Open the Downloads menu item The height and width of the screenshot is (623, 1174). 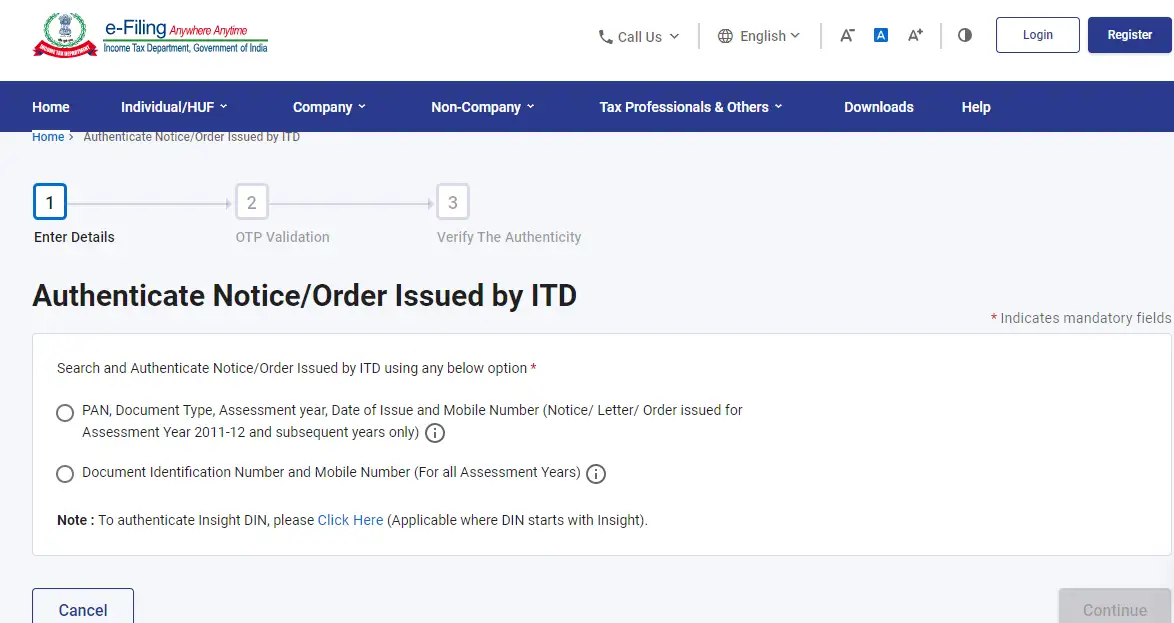[878, 106]
